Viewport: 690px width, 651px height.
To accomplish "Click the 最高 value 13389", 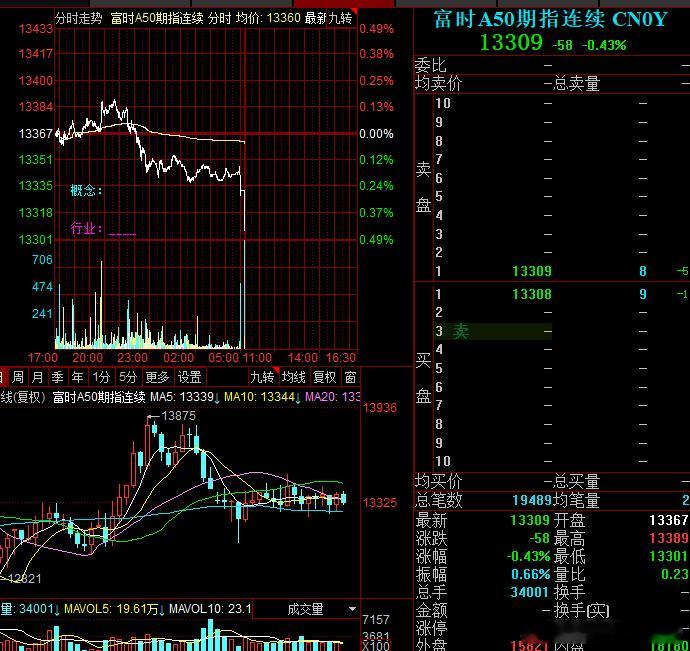I will pyautogui.click(x=669, y=538).
